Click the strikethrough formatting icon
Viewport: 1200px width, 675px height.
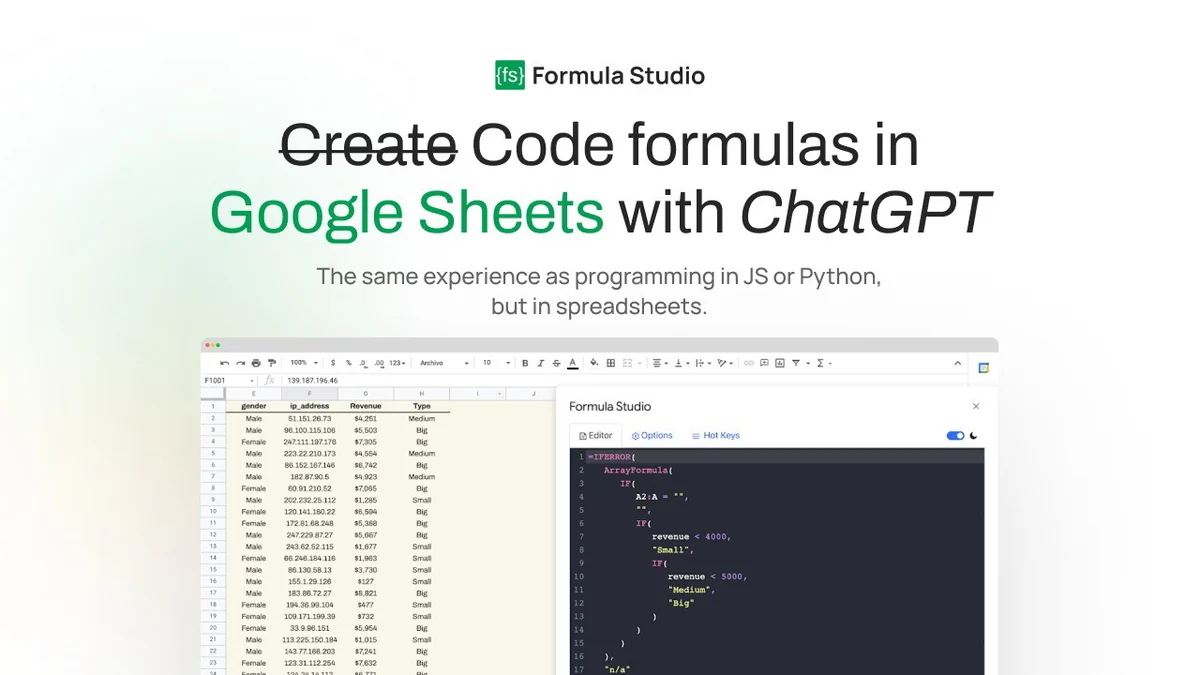556,363
